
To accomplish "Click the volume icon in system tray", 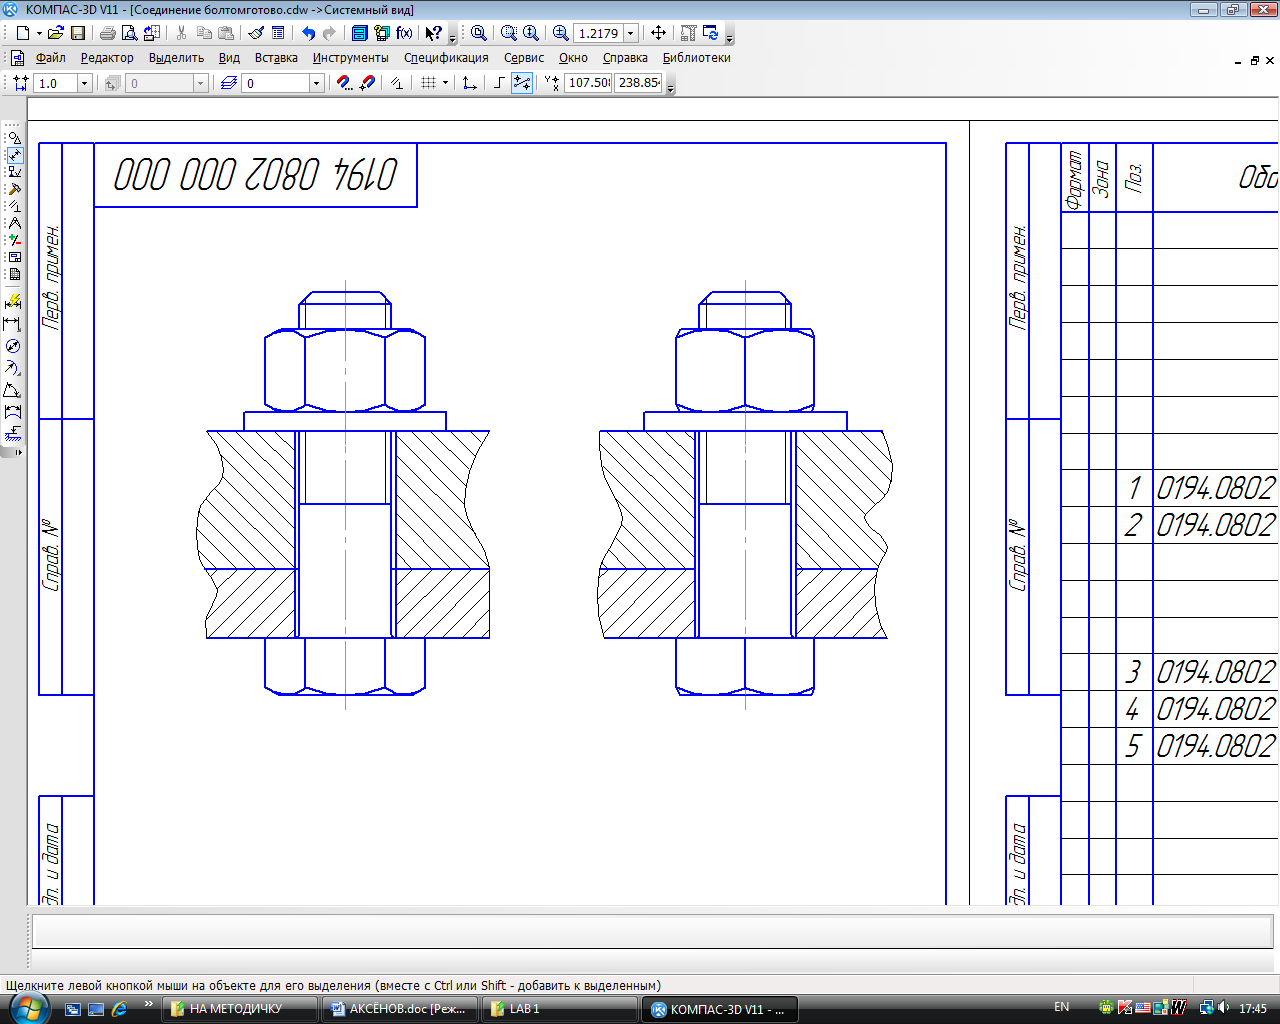I will point(1223,1008).
